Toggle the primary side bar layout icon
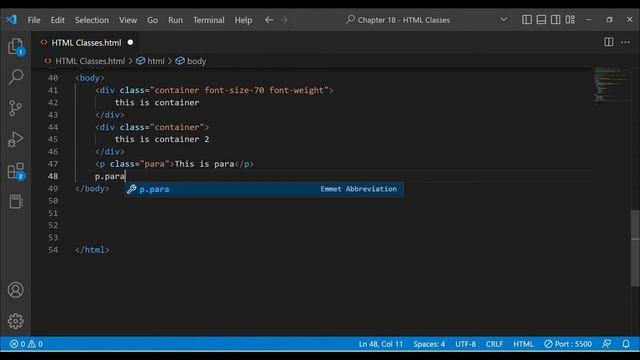This screenshot has width=640, height=360. [527, 20]
